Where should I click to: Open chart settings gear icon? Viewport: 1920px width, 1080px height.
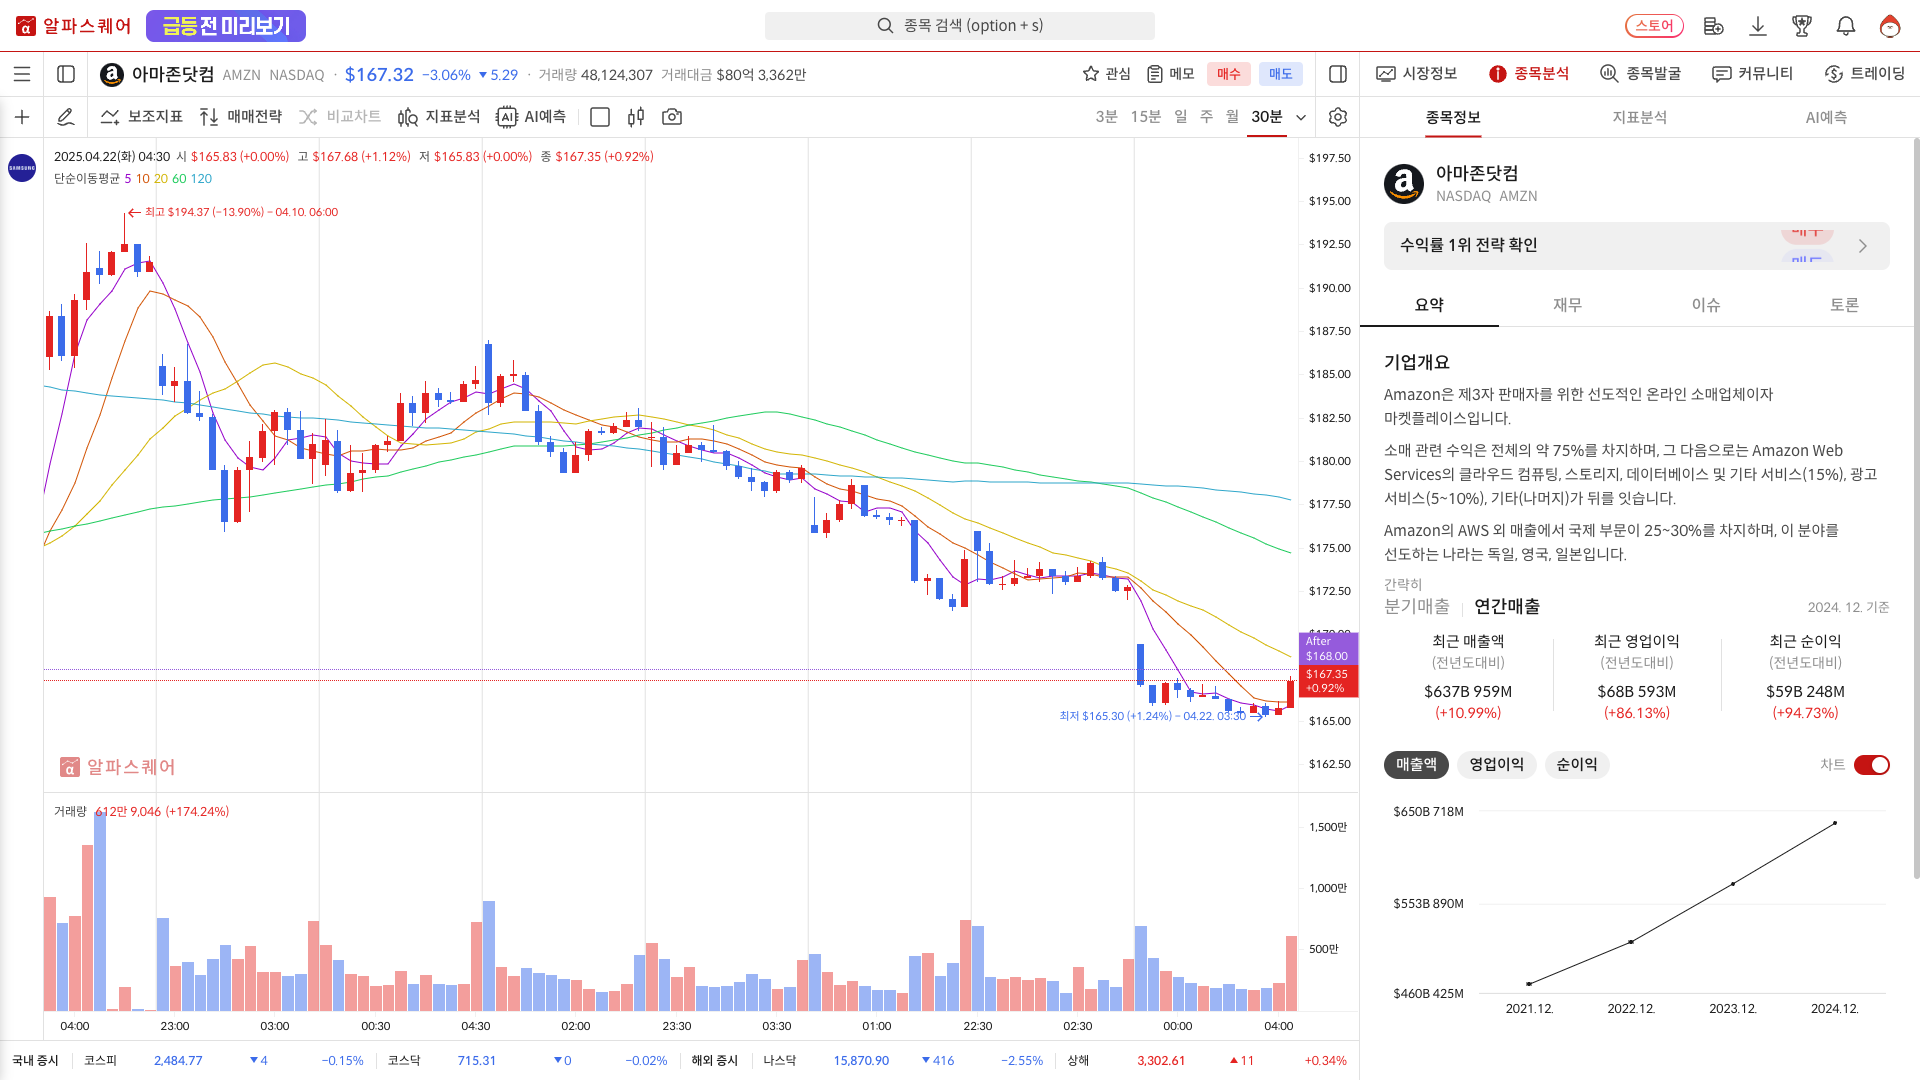(1338, 117)
